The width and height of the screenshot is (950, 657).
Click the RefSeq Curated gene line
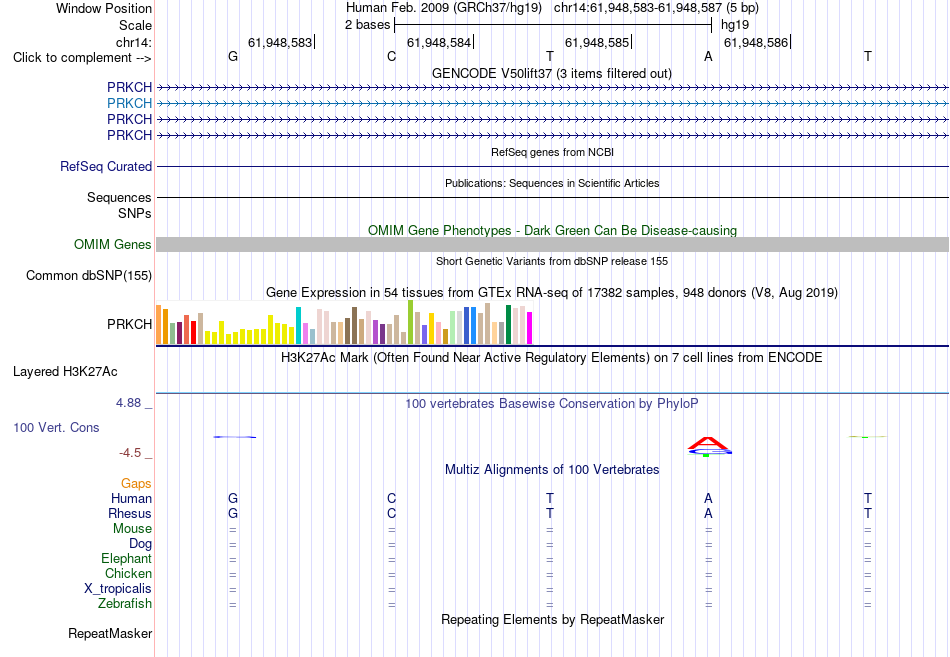tap(552, 166)
